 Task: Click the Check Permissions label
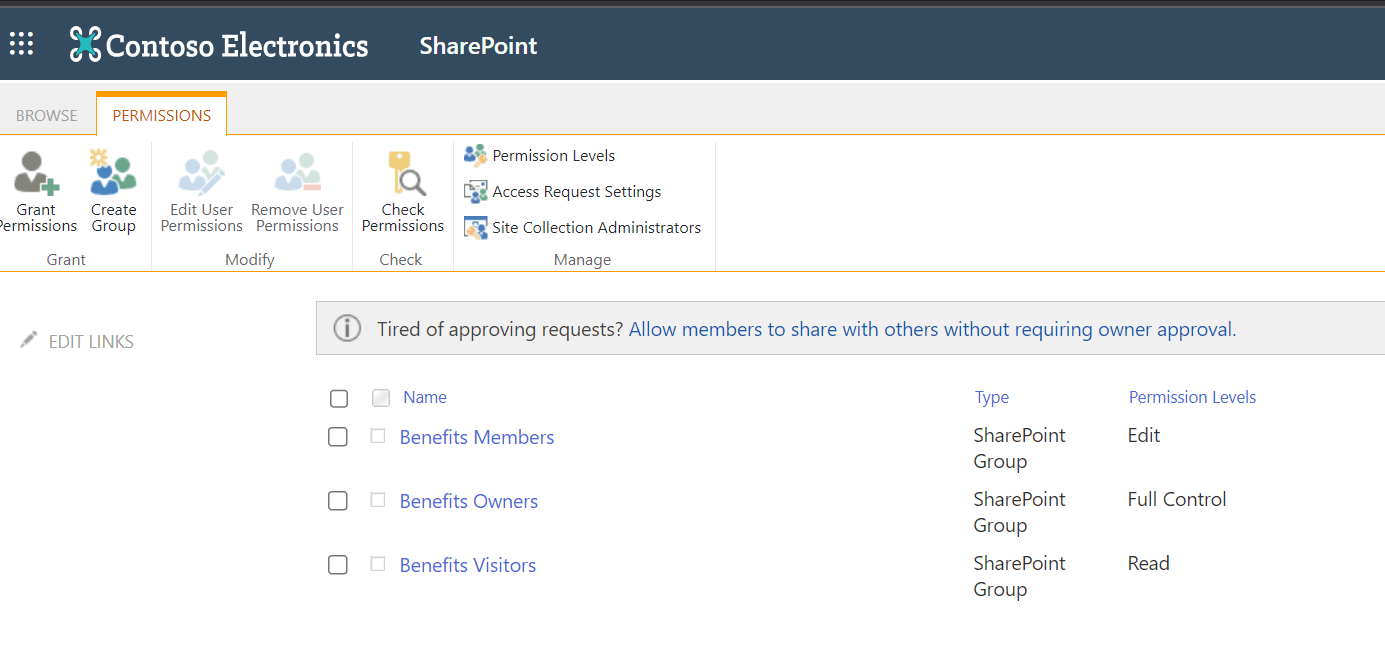coord(403,217)
